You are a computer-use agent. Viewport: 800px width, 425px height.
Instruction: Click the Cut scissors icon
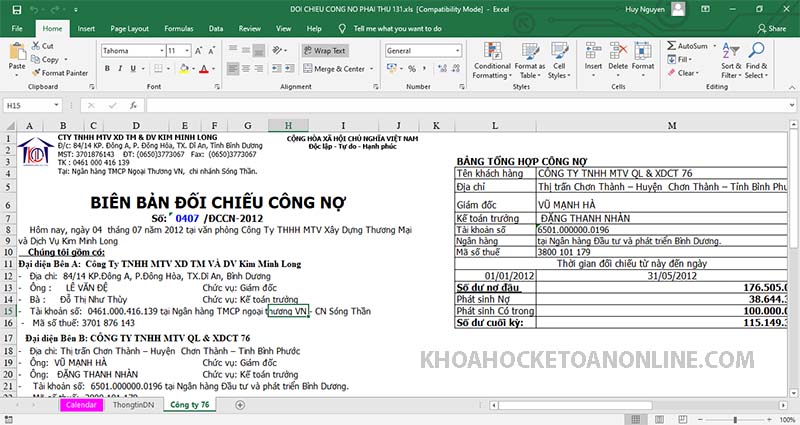tap(35, 46)
